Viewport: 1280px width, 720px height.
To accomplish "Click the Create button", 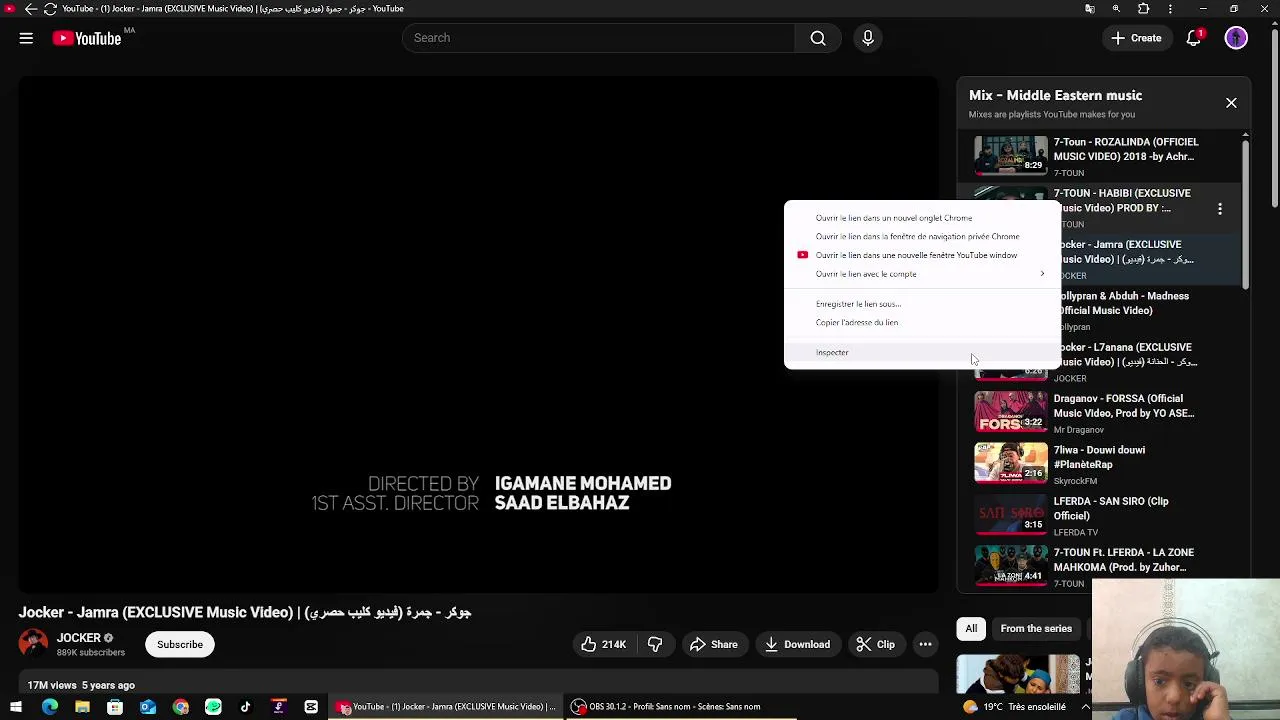I will click(x=1136, y=38).
